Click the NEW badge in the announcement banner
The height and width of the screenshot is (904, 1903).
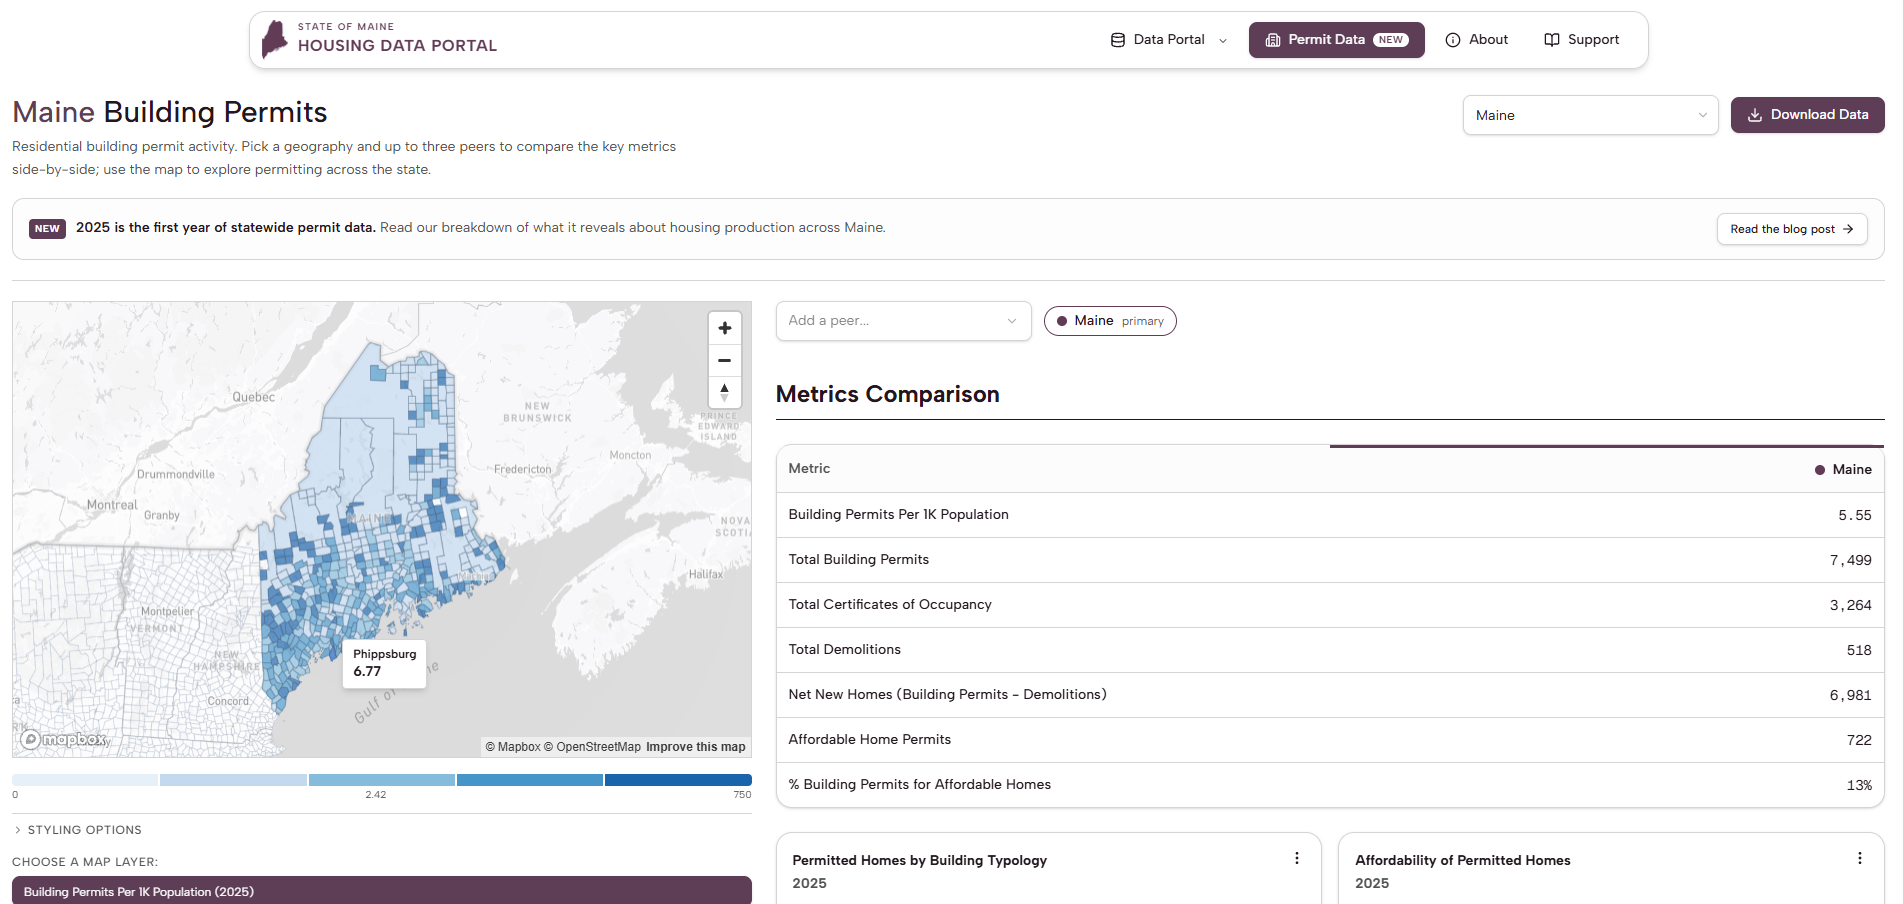click(47, 228)
